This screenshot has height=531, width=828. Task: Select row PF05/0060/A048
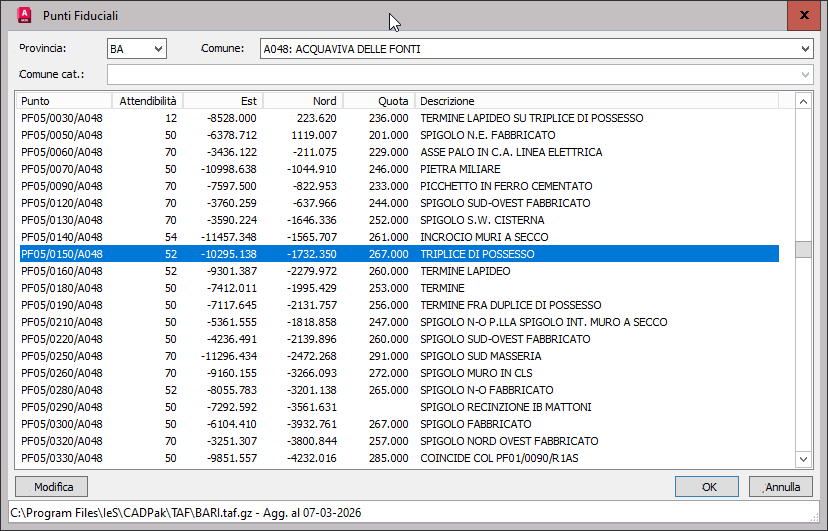(x=399, y=152)
